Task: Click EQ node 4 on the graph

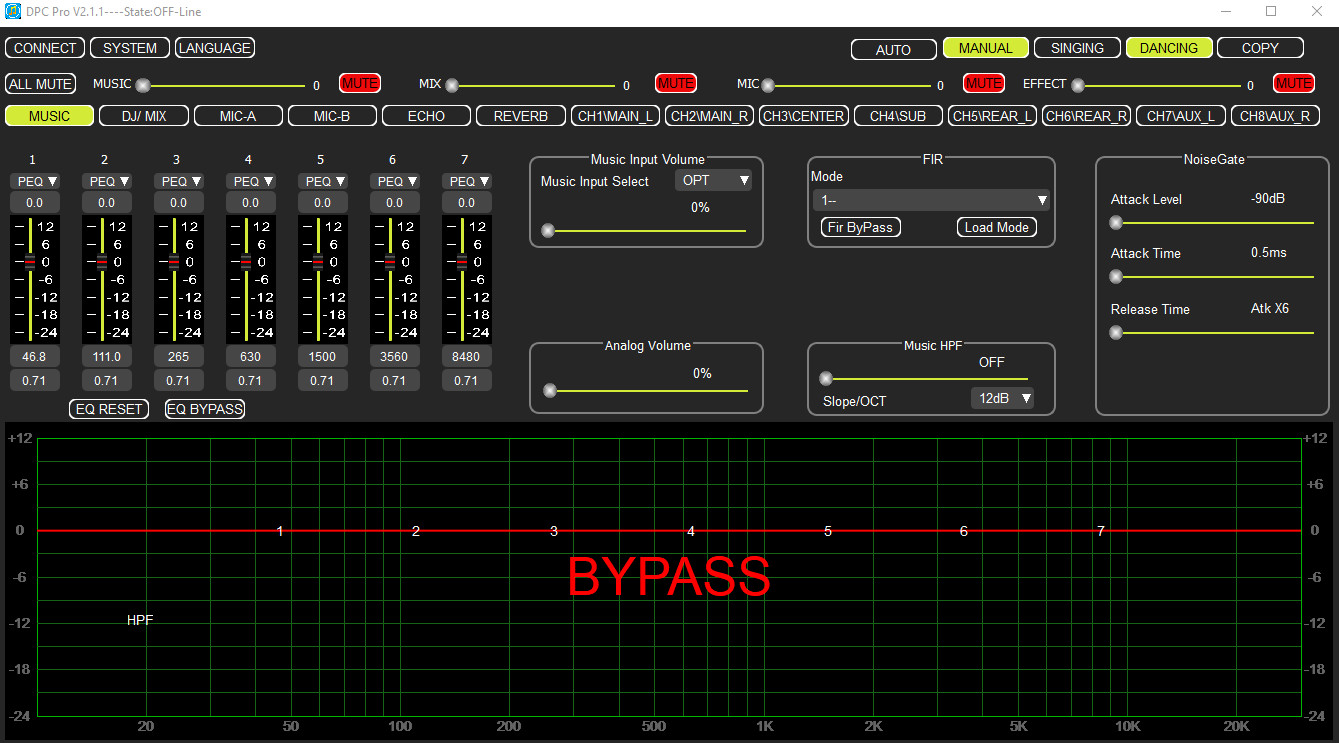Action: [x=691, y=531]
